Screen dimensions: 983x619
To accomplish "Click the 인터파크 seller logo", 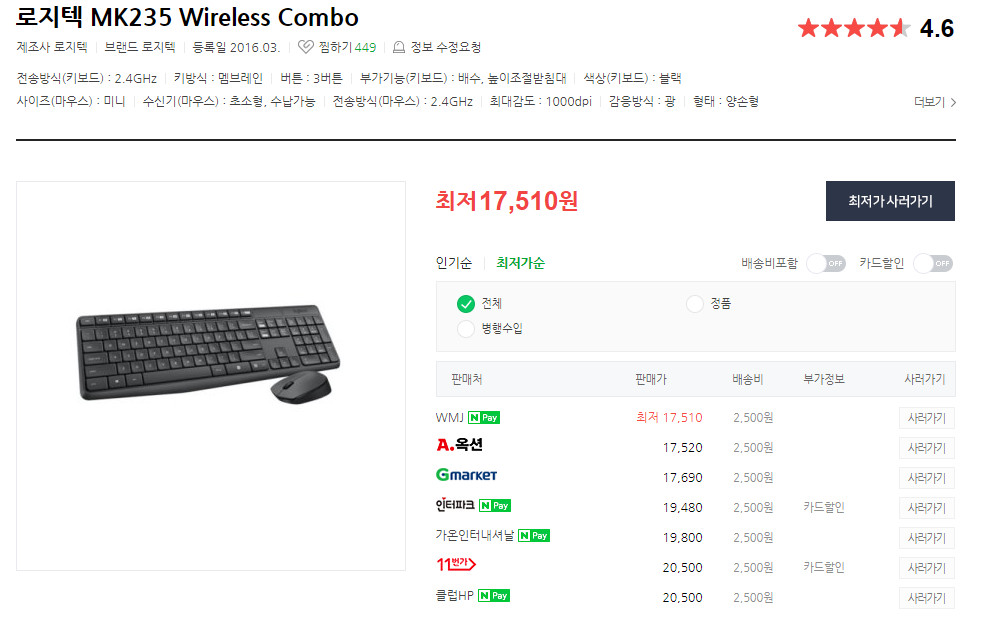I will [x=455, y=505].
